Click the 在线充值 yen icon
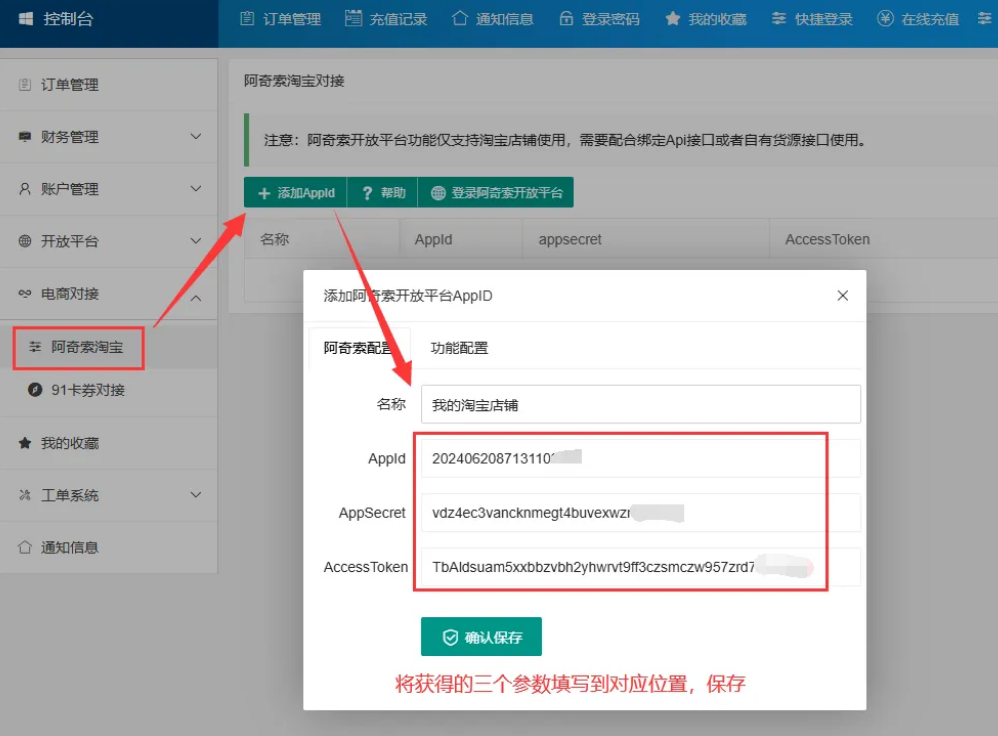Viewport: 998px width, 736px height. 885,19
